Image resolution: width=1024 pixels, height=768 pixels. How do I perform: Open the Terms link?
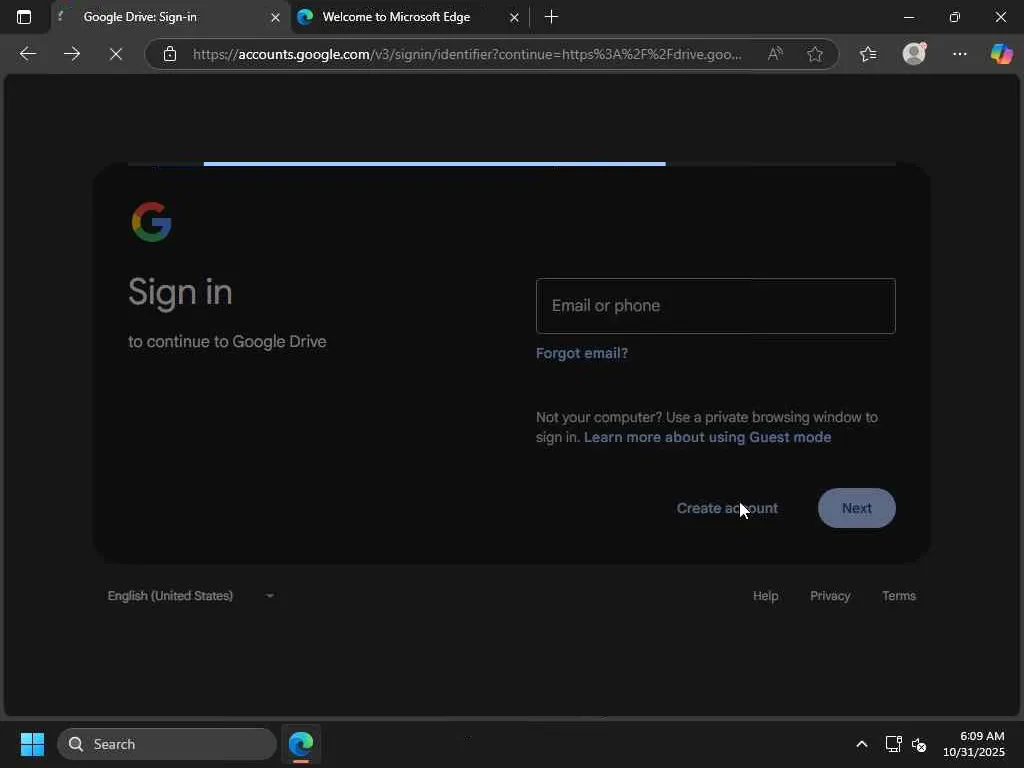[x=899, y=596]
